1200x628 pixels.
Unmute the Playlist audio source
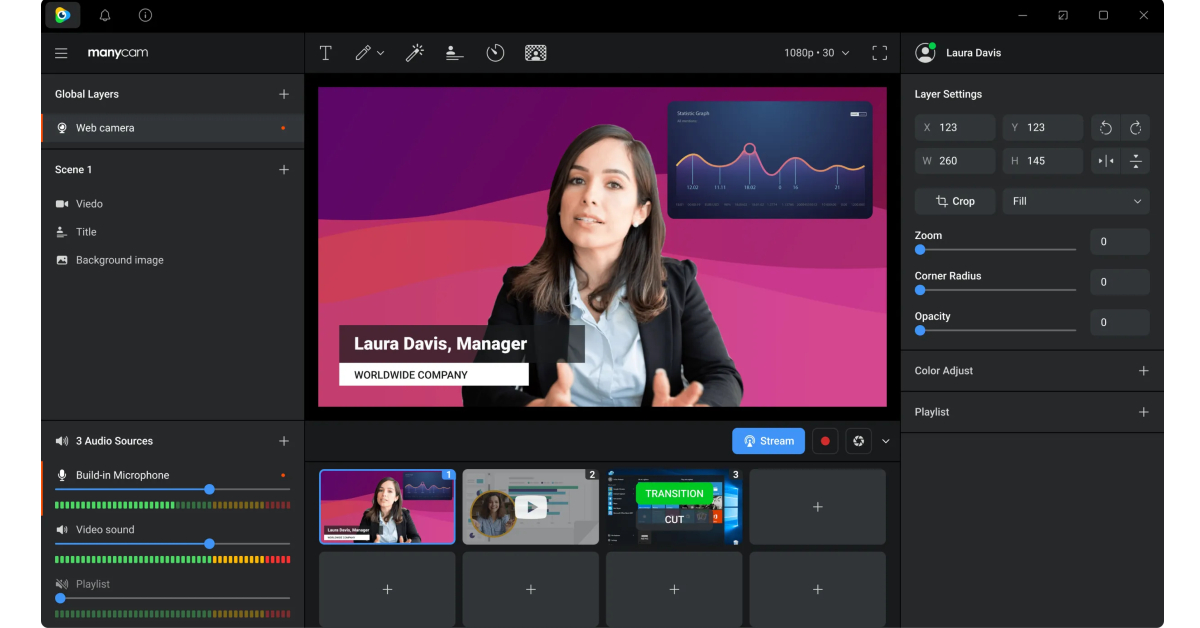pyautogui.click(x=62, y=584)
